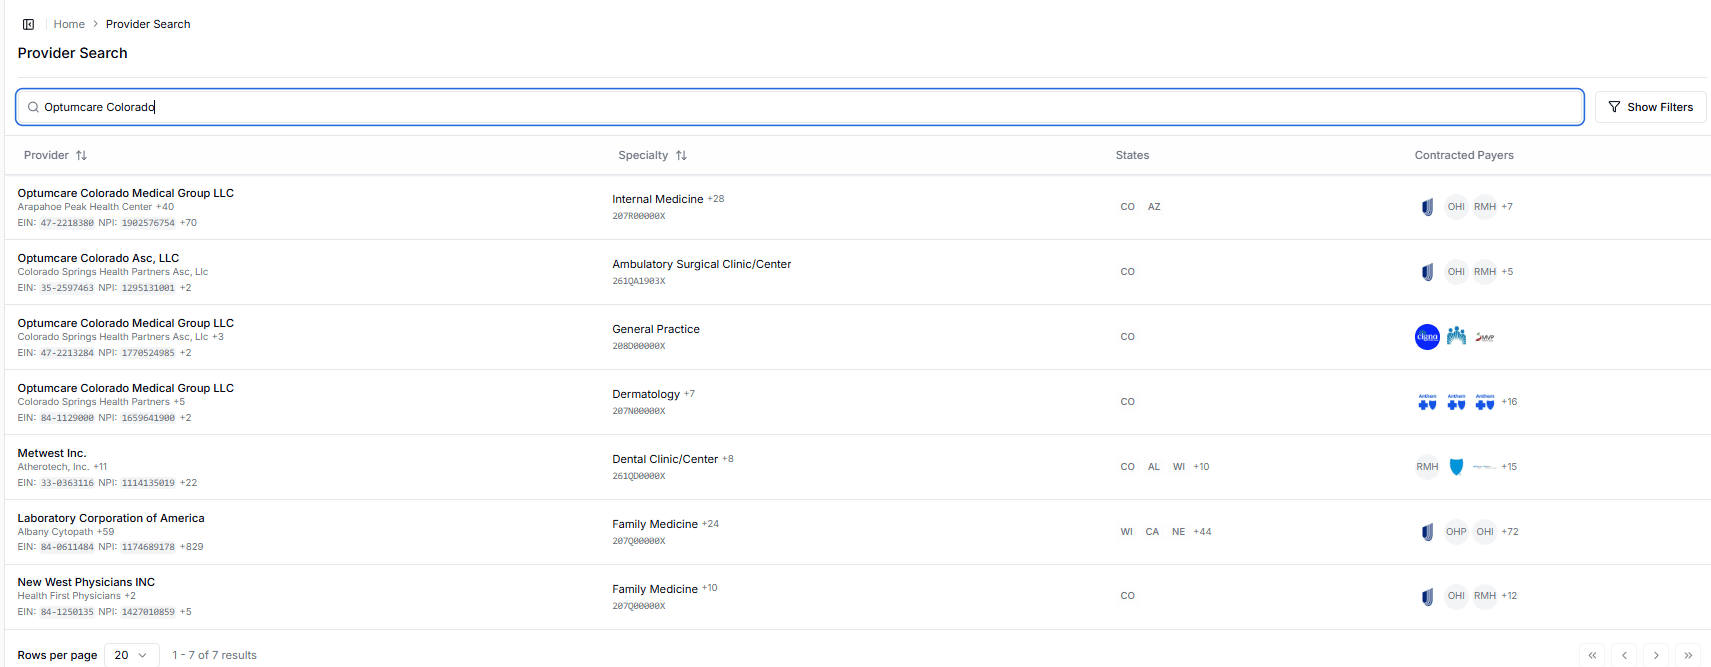Click OHI badge in Laboratory Corporation row
The height and width of the screenshot is (667, 1711).
(x=1485, y=532)
